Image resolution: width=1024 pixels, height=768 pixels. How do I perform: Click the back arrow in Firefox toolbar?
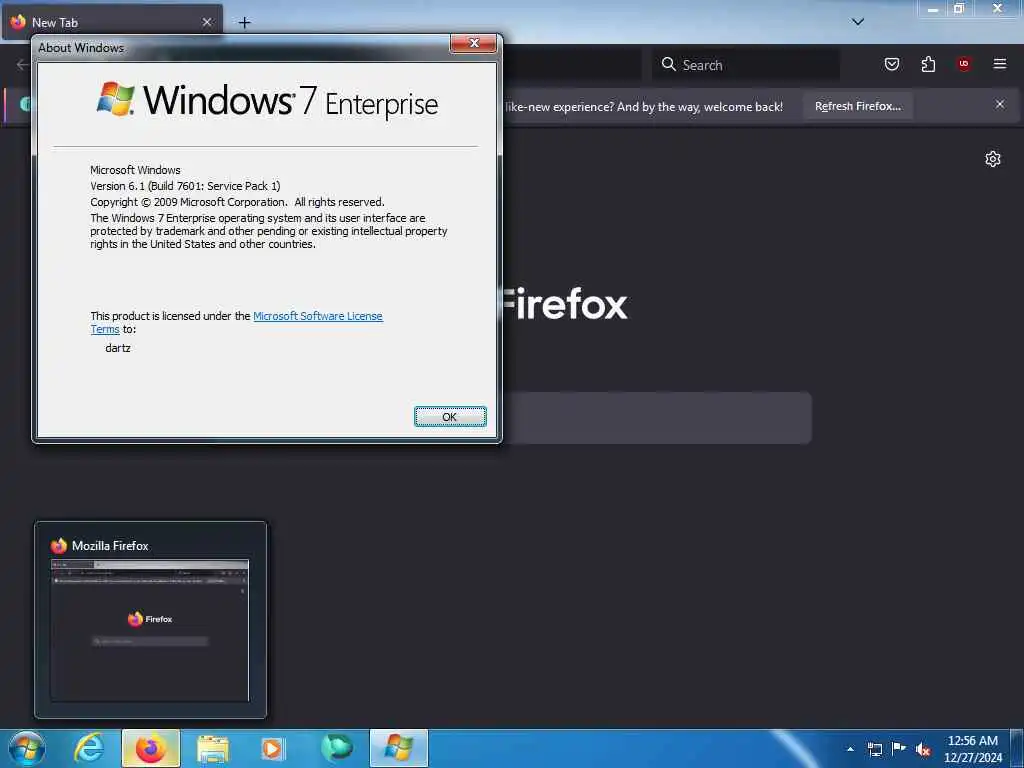(x=22, y=64)
